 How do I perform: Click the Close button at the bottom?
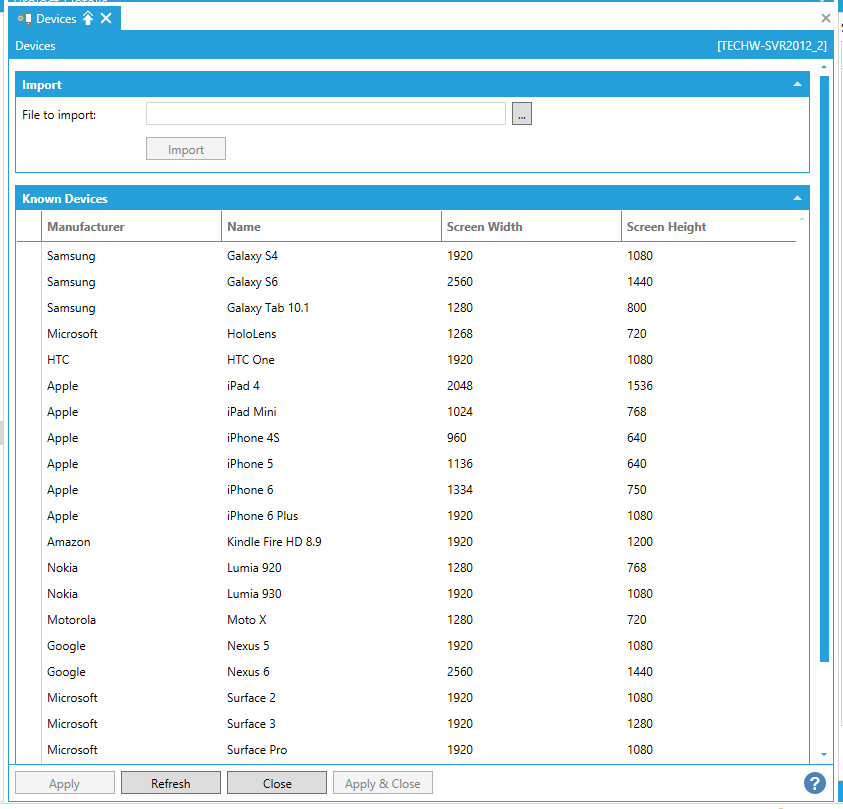(277, 783)
